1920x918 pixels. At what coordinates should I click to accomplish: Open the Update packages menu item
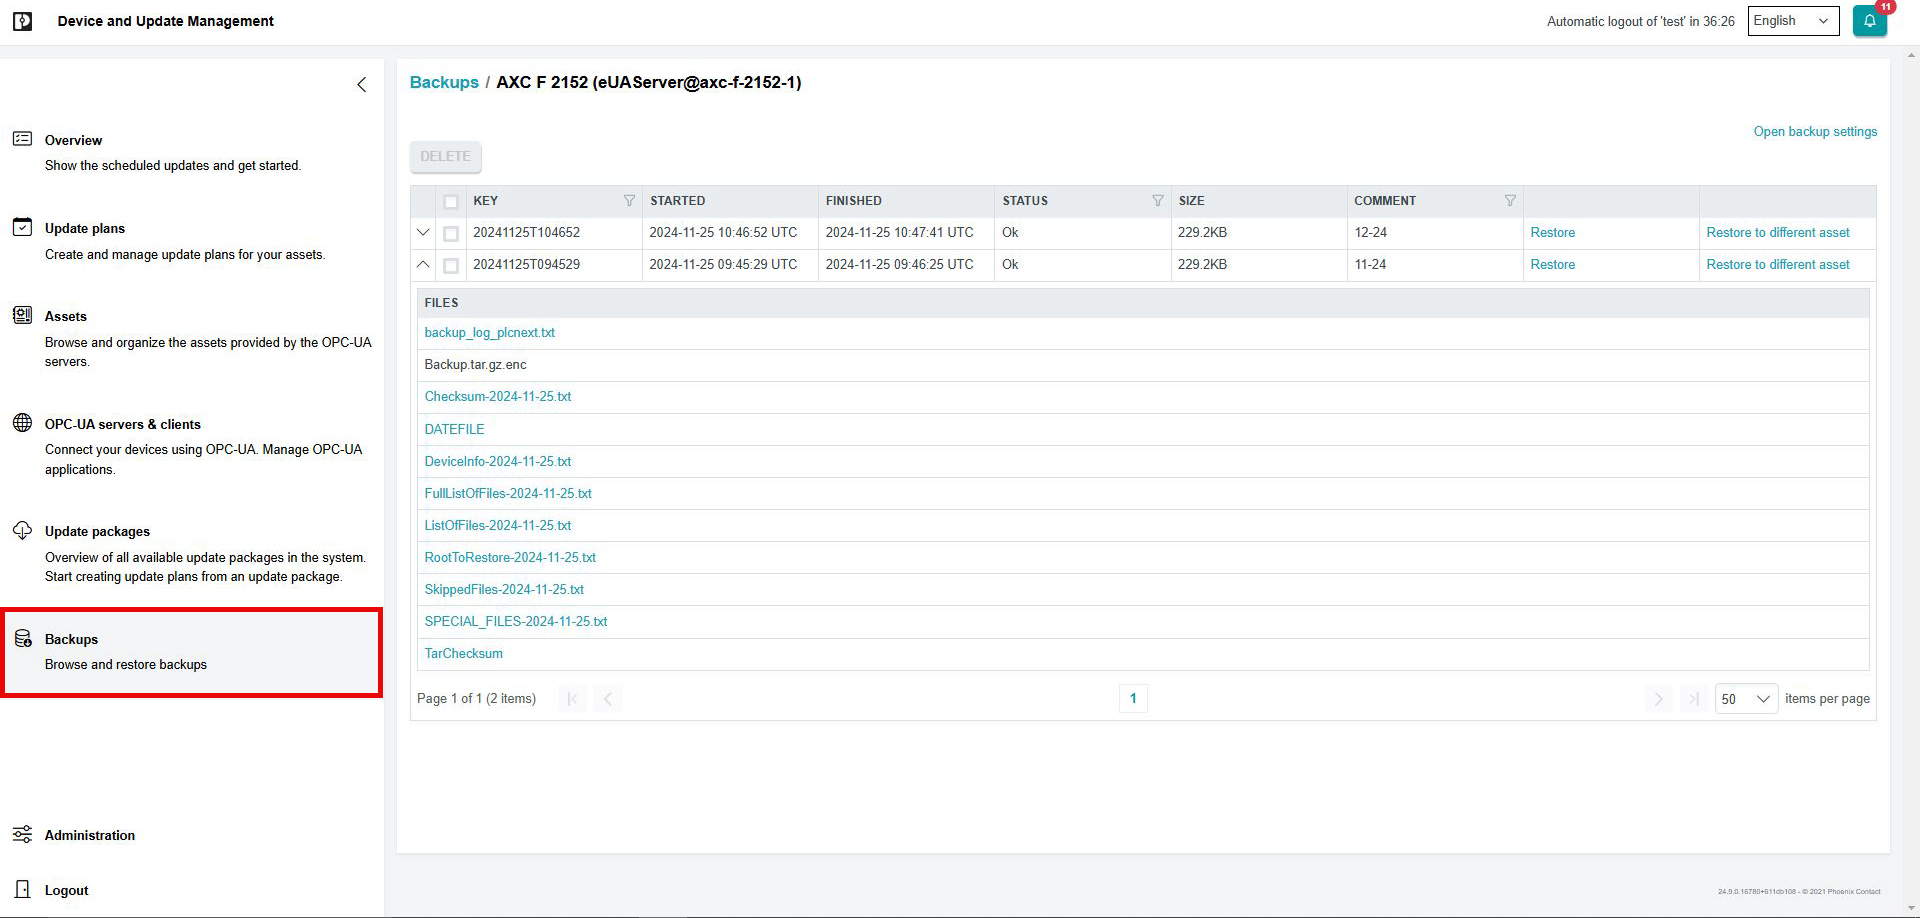(97, 532)
